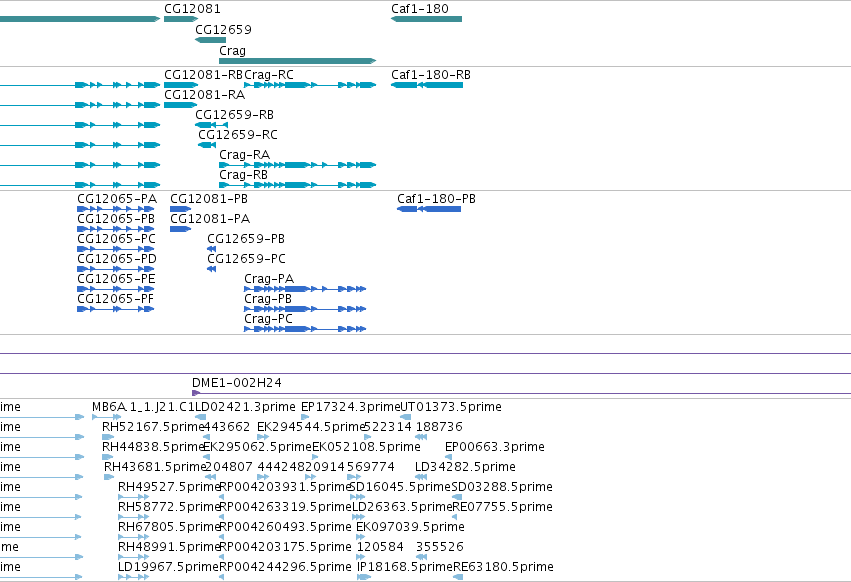Select the Caf1-180 gene bar
This screenshot has width=851, height=582.
(426, 19)
